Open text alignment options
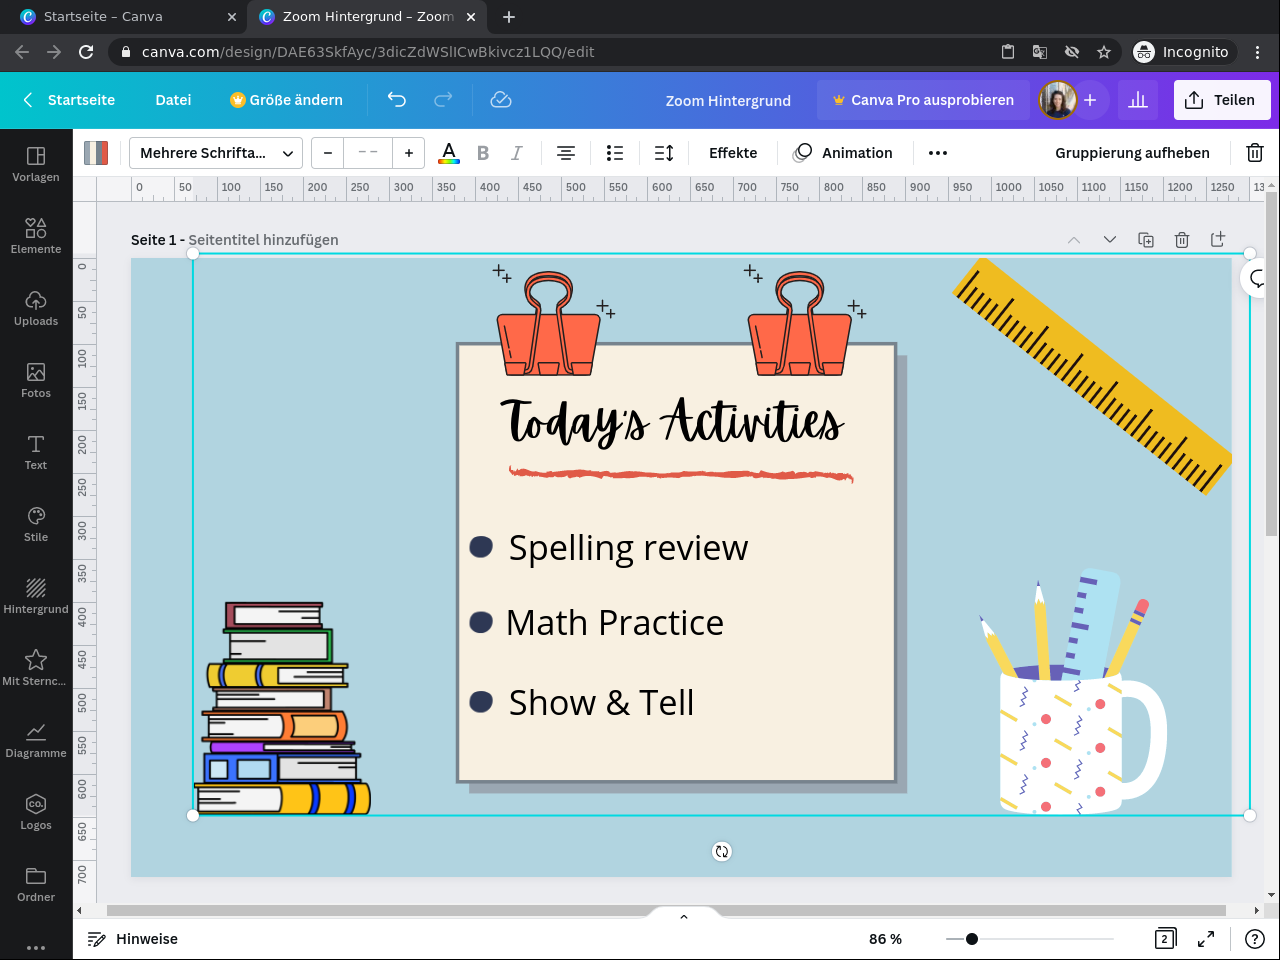This screenshot has width=1280, height=960. click(566, 153)
